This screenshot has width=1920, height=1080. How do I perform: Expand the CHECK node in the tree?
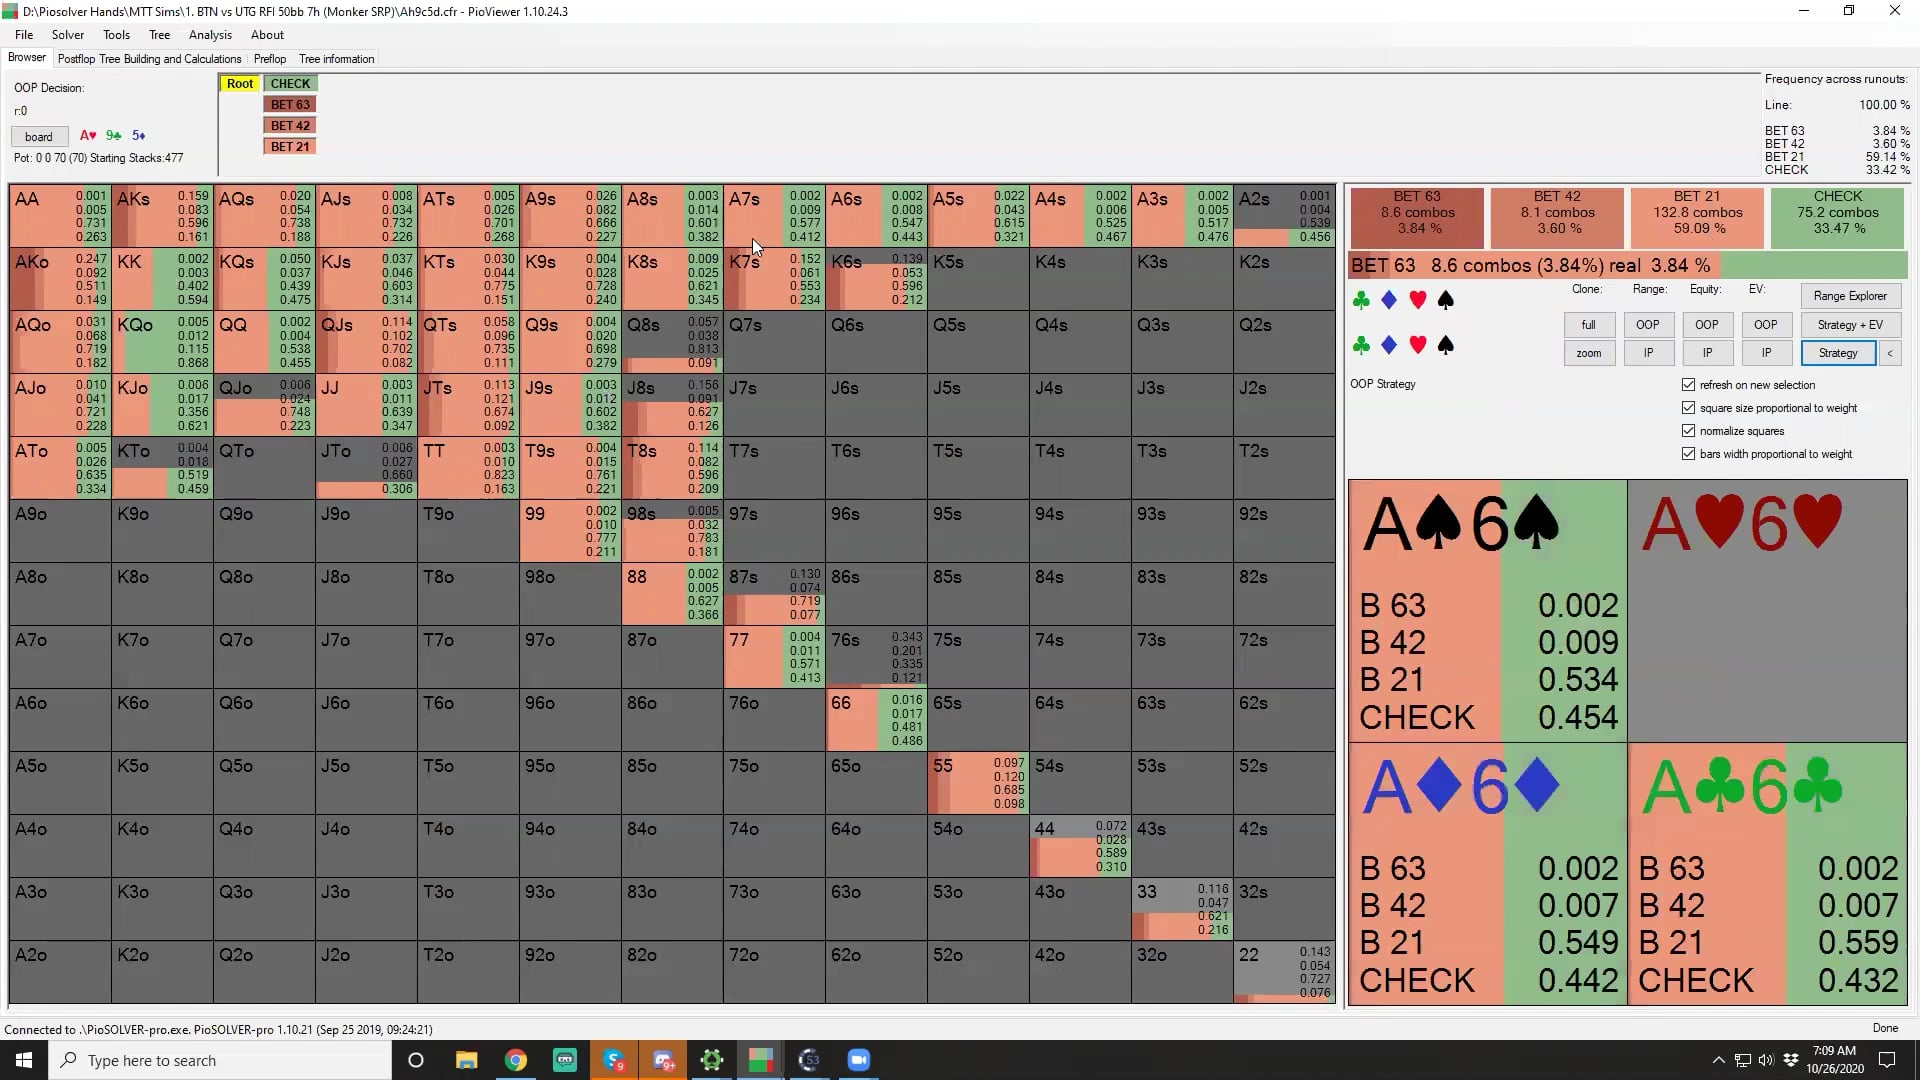pos(290,84)
